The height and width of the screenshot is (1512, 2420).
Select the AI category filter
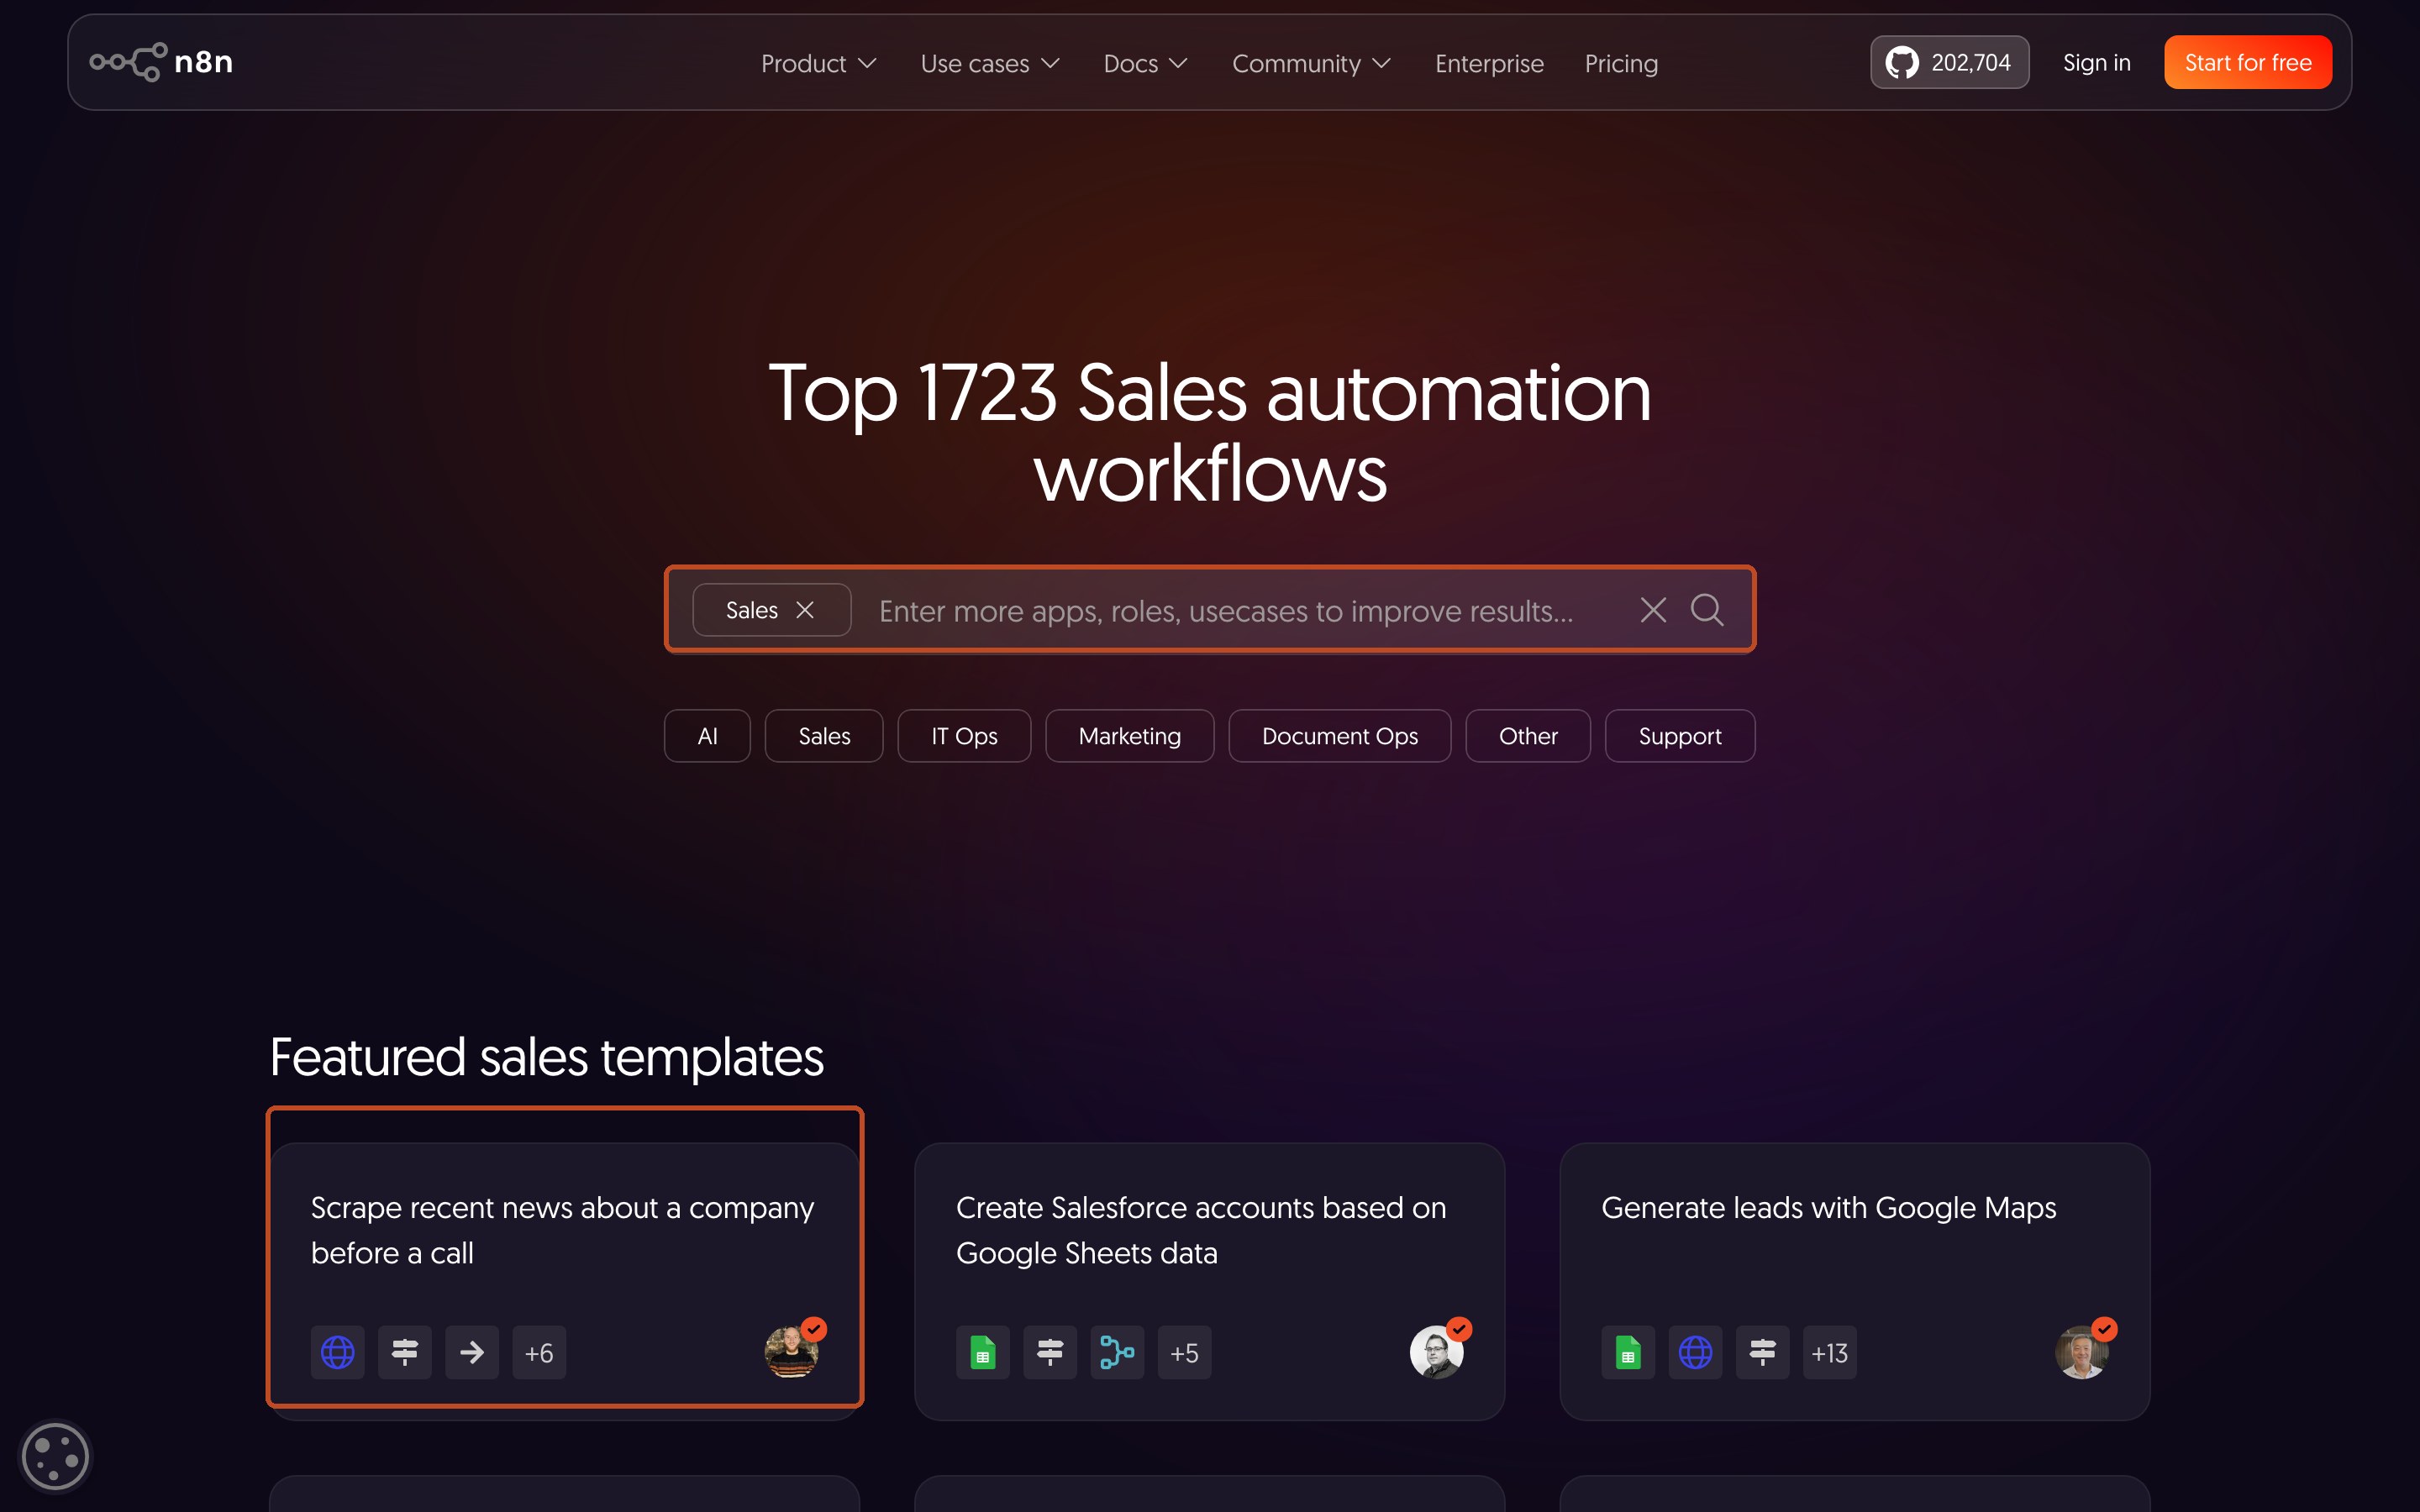coord(707,736)
